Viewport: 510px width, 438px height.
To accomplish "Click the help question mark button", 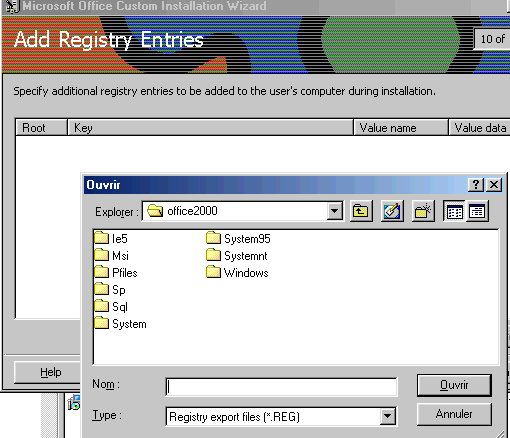I will coord(476,184).
